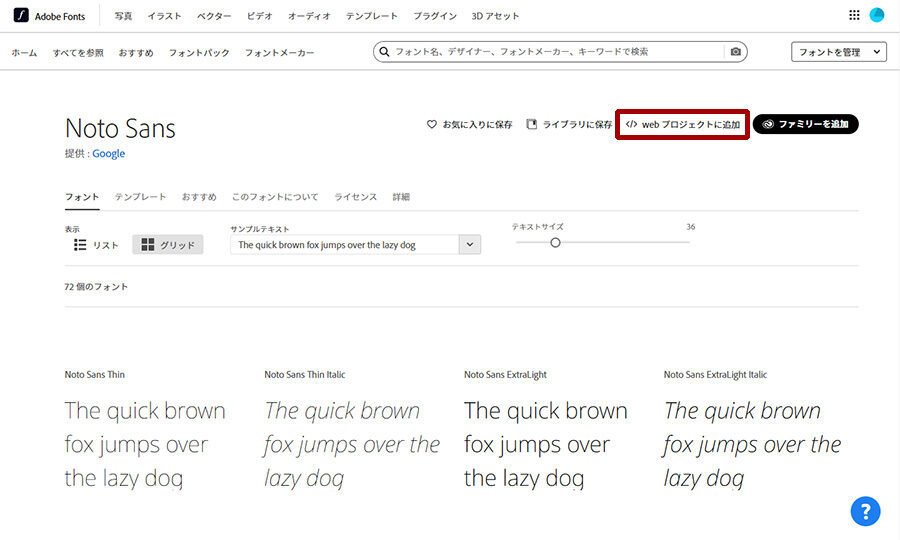
Task: Open the ビデオ menu
Action: (x=259, y=16)
